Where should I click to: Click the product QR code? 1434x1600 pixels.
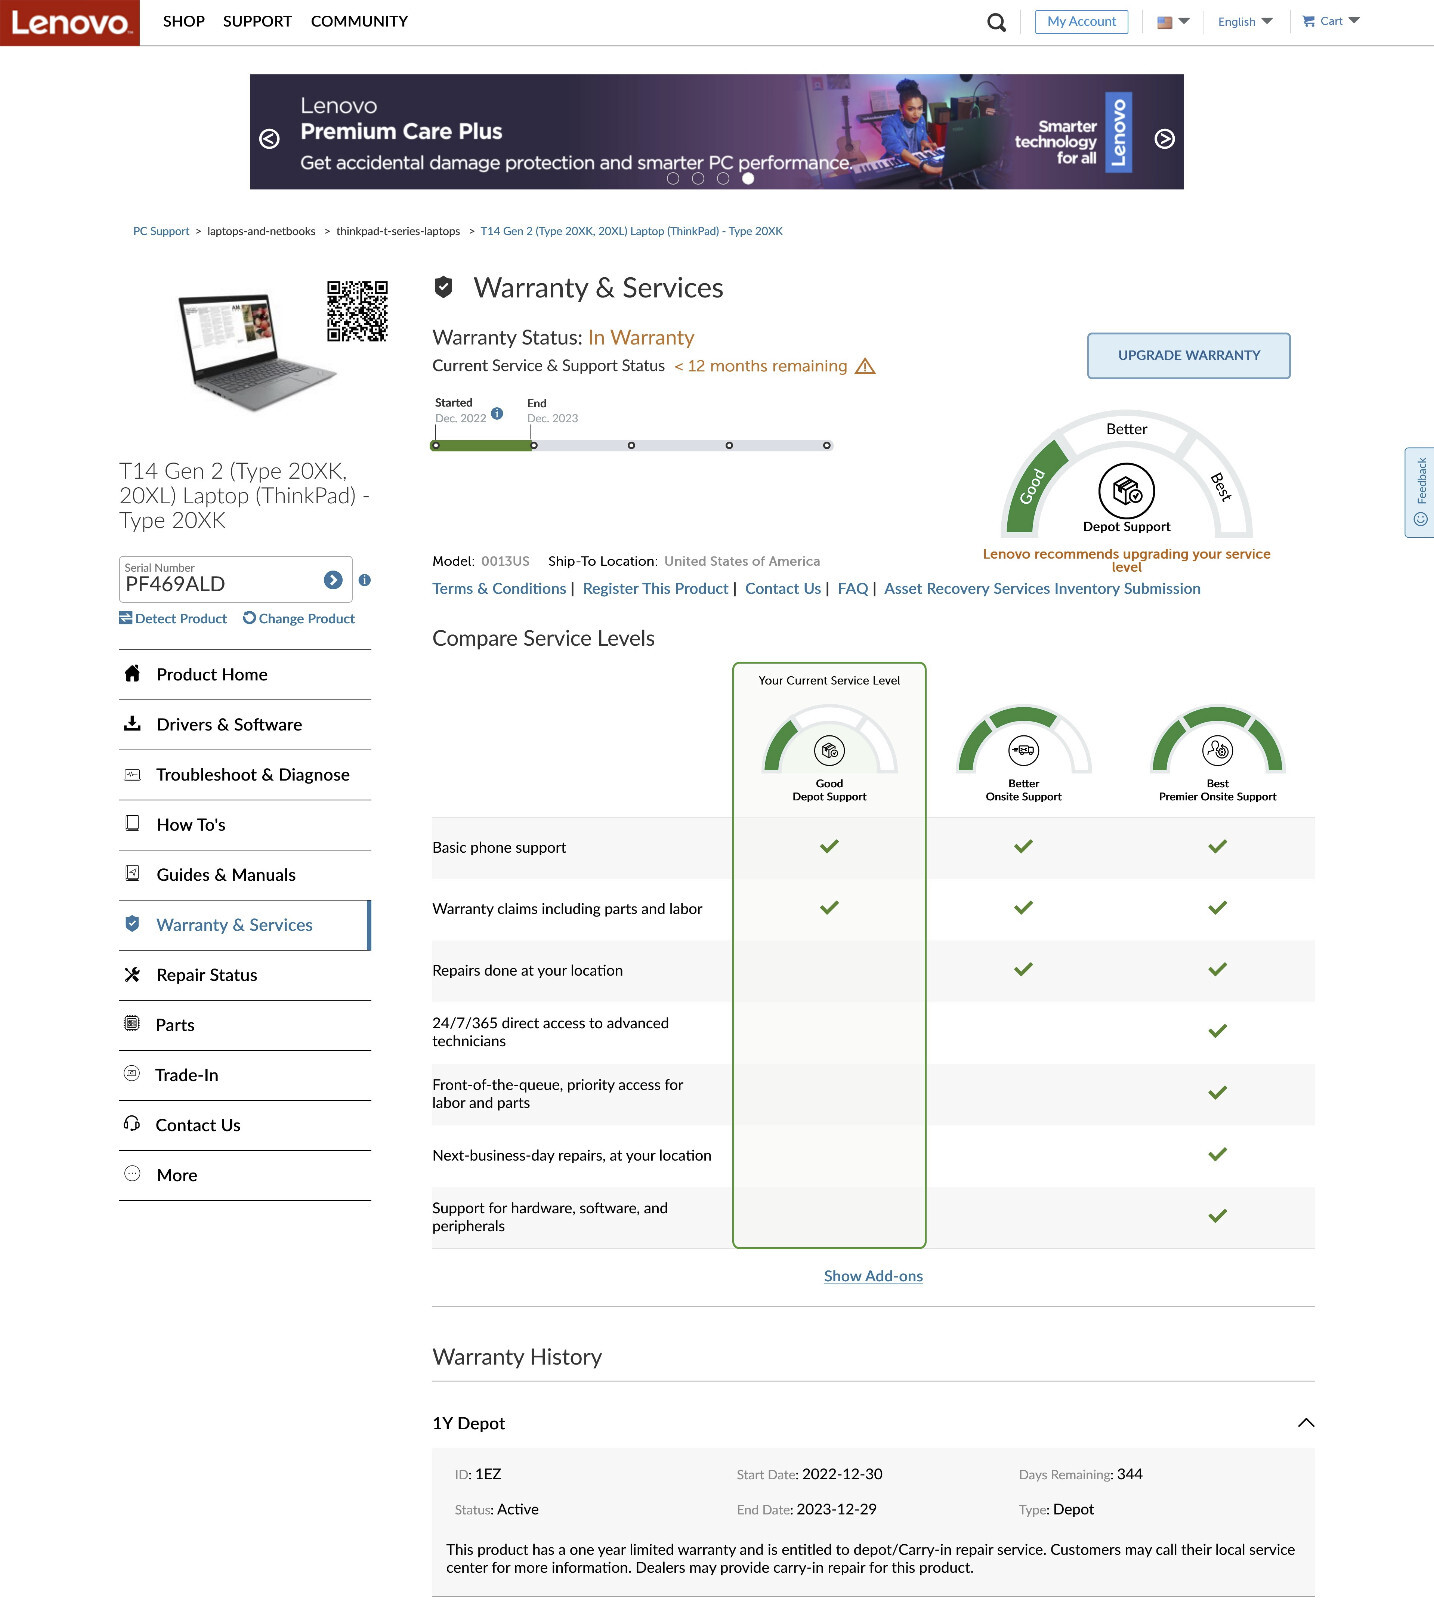pyautogui.click(x=357, y=311)
